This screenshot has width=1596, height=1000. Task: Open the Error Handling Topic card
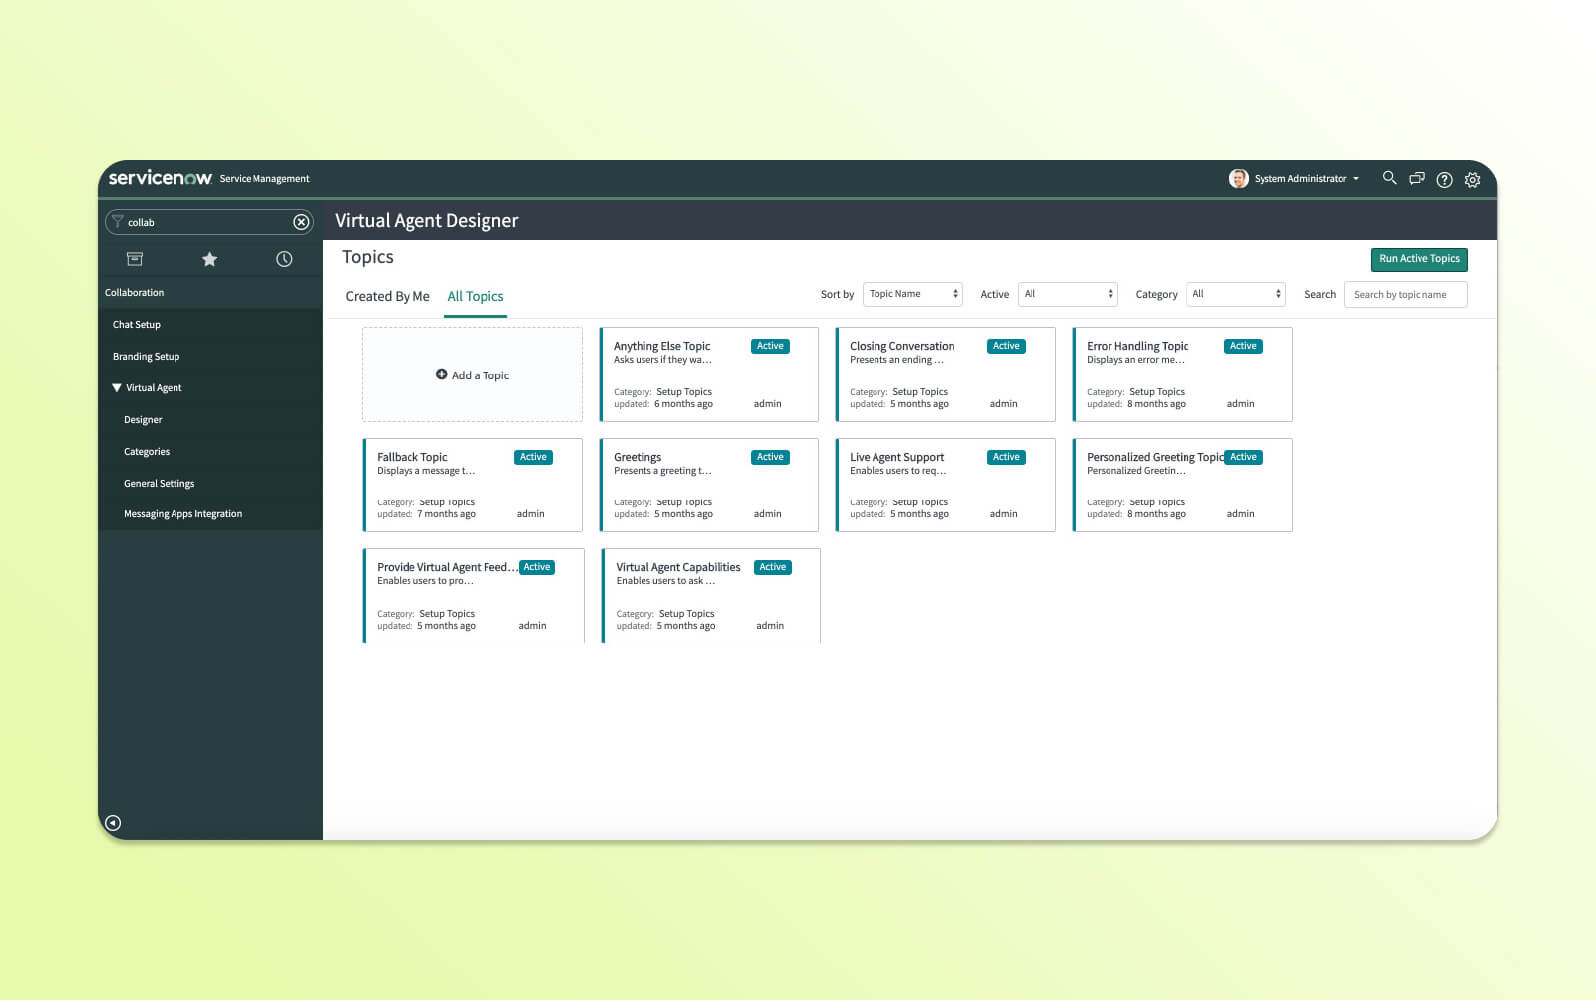[x=1182, y=375]
